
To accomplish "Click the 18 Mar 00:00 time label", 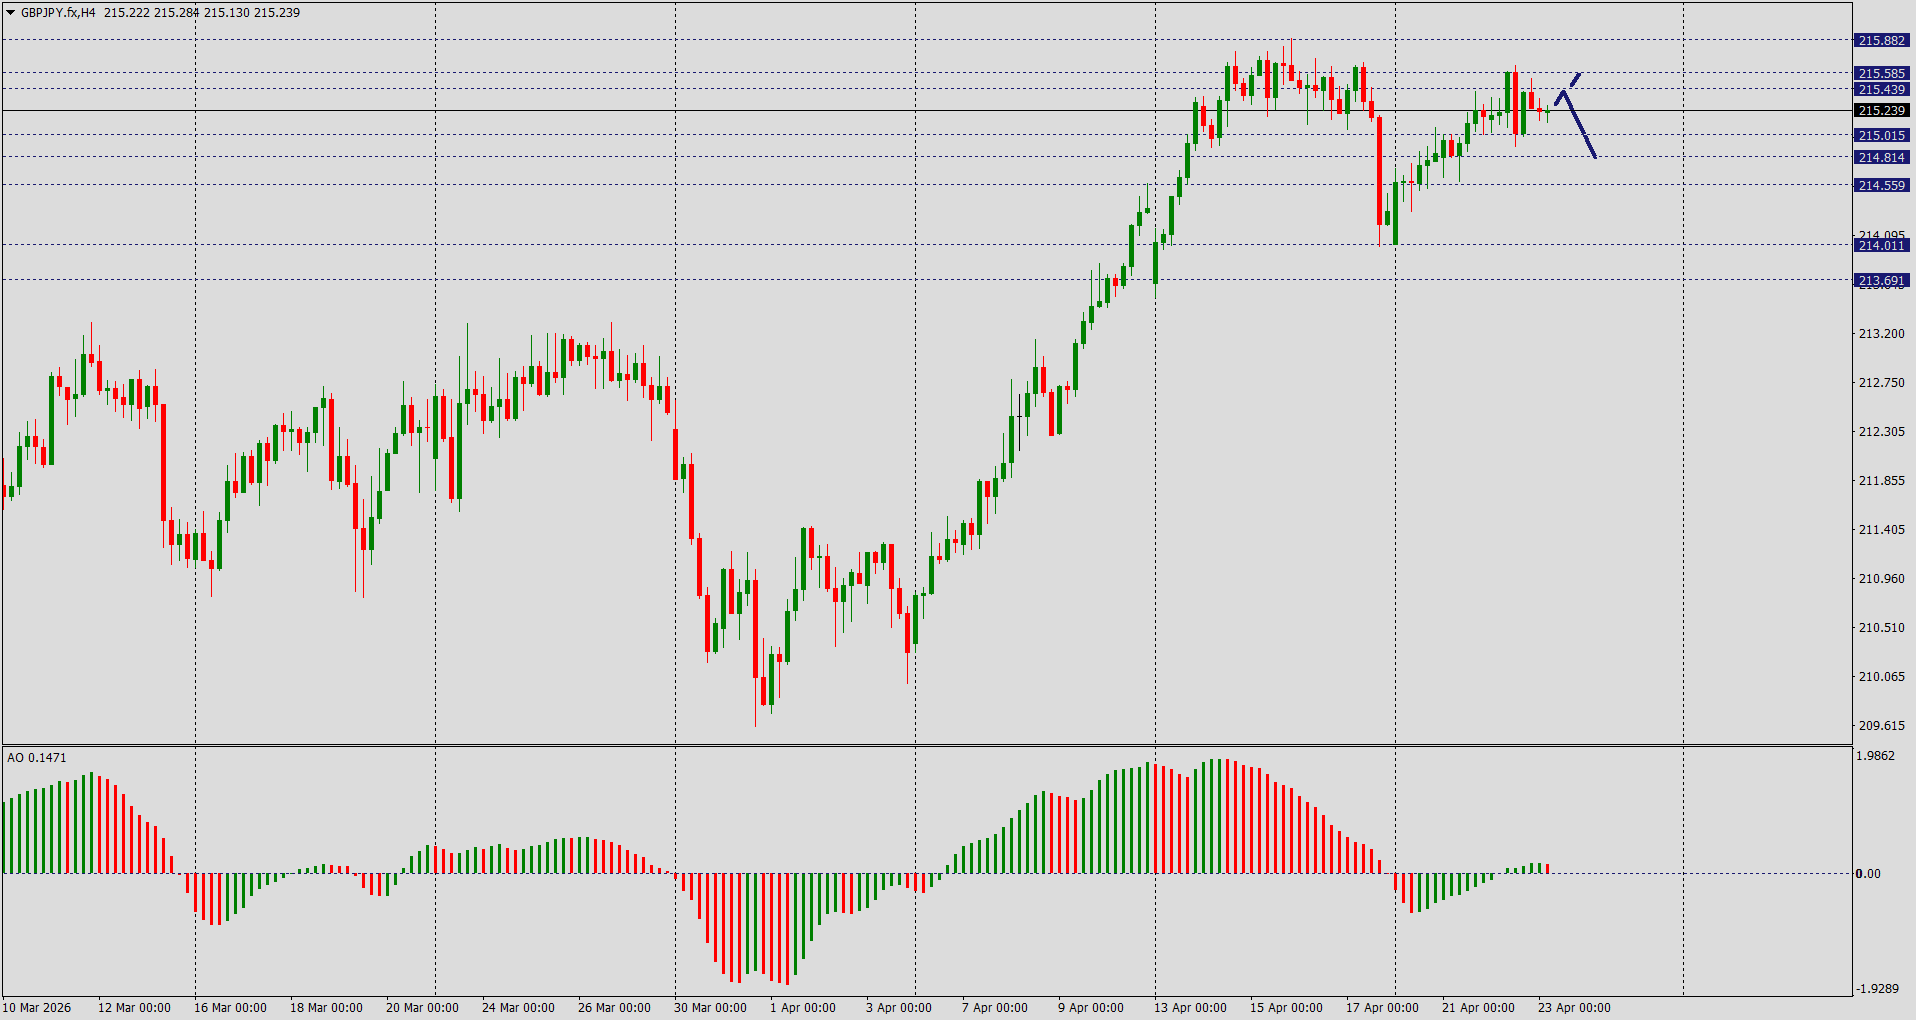I will click(x=326, y=1008).
